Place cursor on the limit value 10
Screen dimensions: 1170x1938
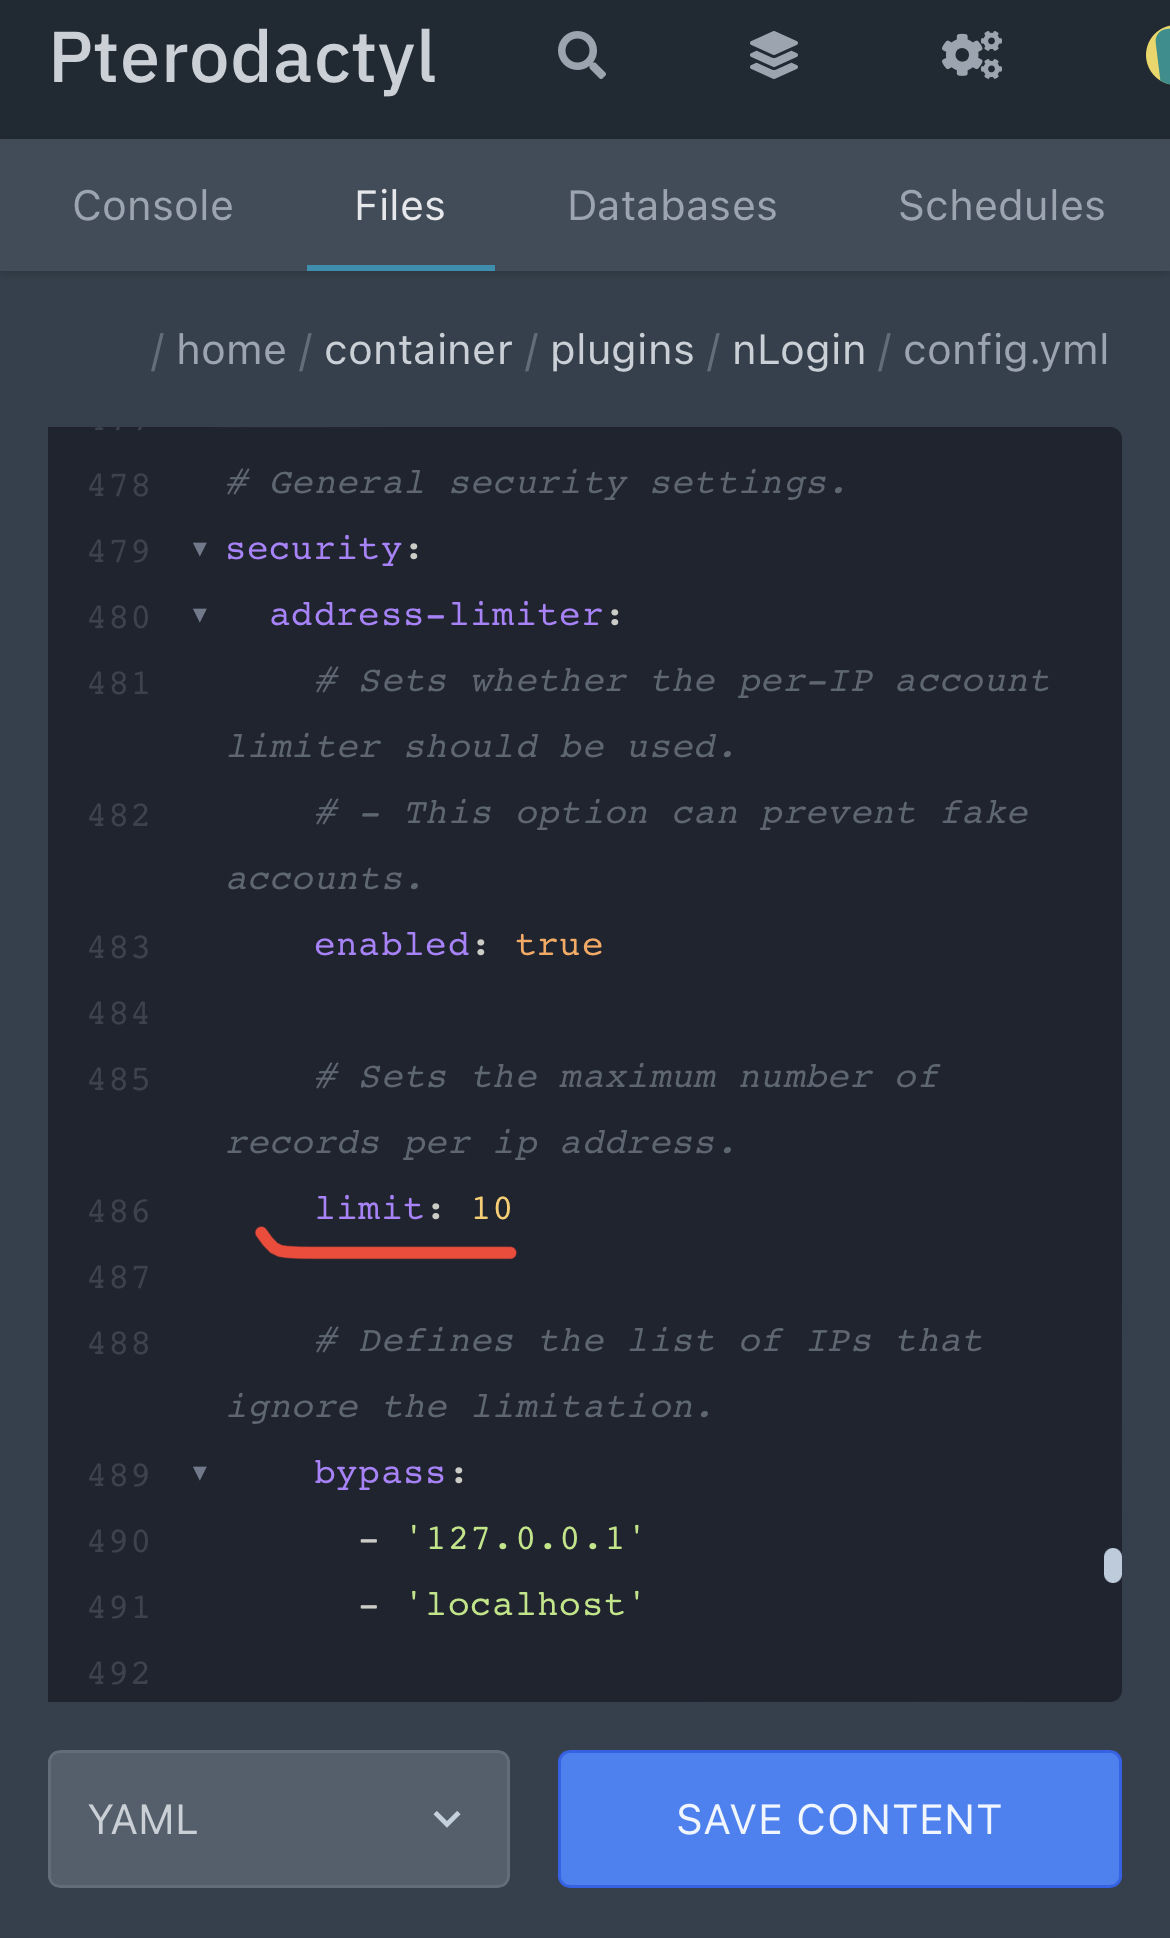point(492,1209)
